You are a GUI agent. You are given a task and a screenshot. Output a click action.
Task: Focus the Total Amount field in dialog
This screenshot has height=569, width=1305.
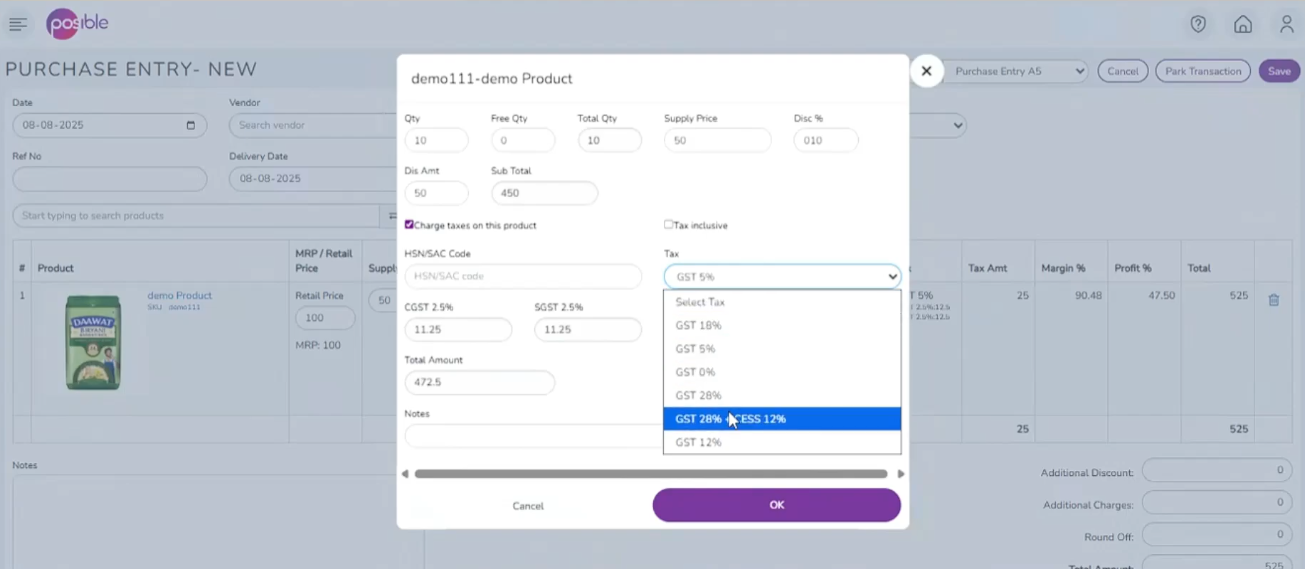point(480,382)
